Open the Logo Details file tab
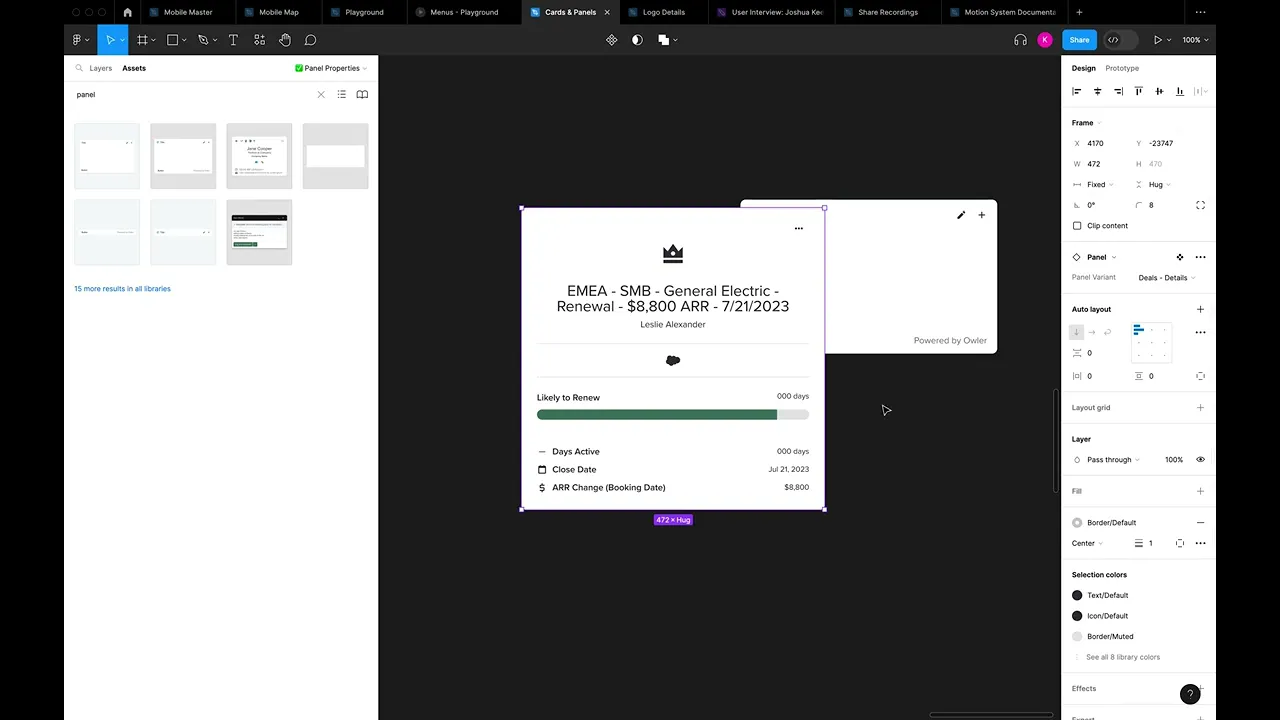This screenshot has width=1280, height=720. pos(664,12)
